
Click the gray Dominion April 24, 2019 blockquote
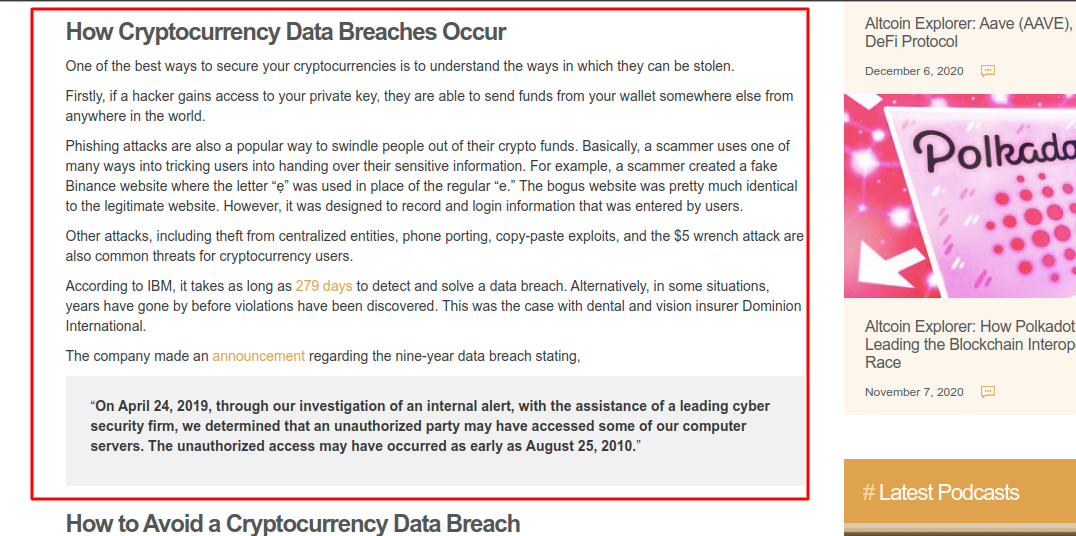[435, 430]
